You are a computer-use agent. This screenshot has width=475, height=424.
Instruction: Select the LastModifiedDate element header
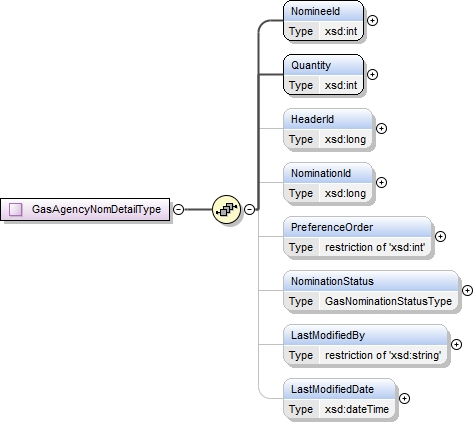pos(339,389)
